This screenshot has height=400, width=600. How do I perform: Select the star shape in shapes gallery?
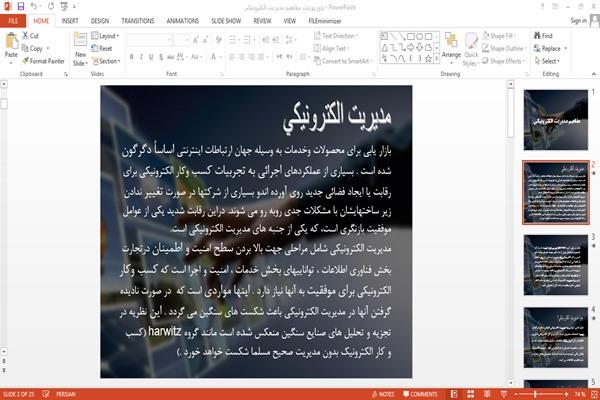tap(428, 59)
